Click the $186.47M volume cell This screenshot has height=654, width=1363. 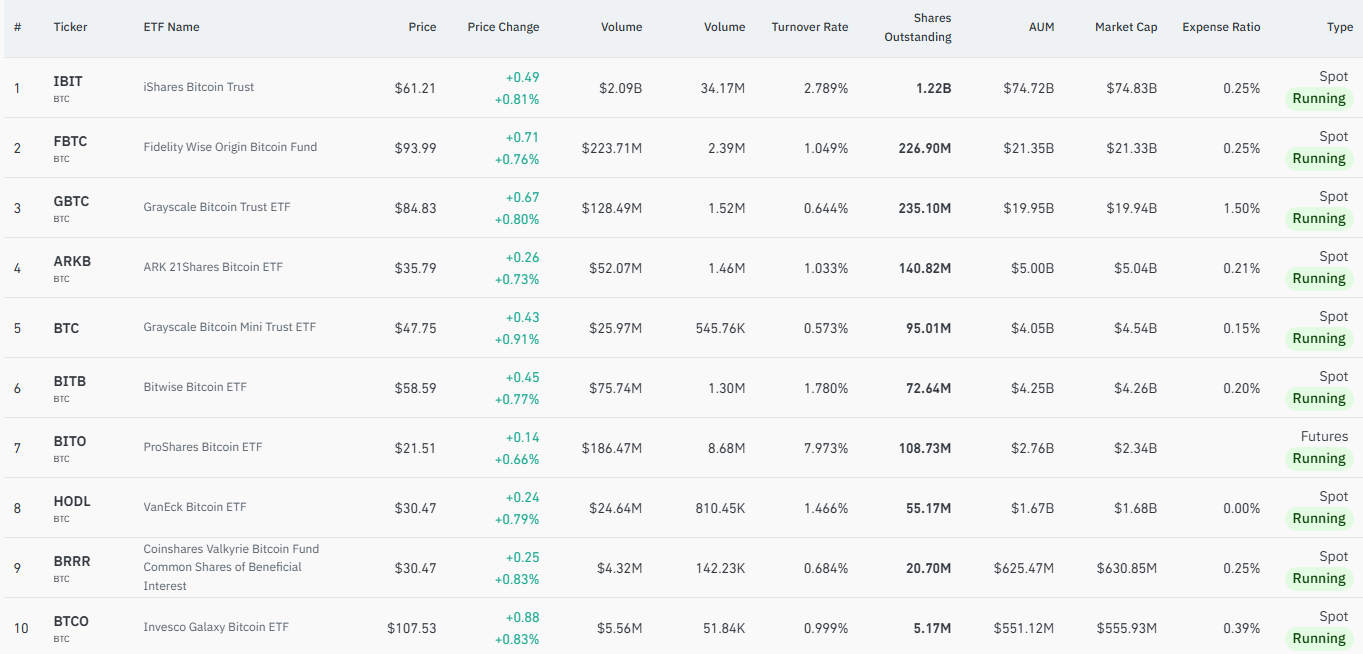[612, 448]
